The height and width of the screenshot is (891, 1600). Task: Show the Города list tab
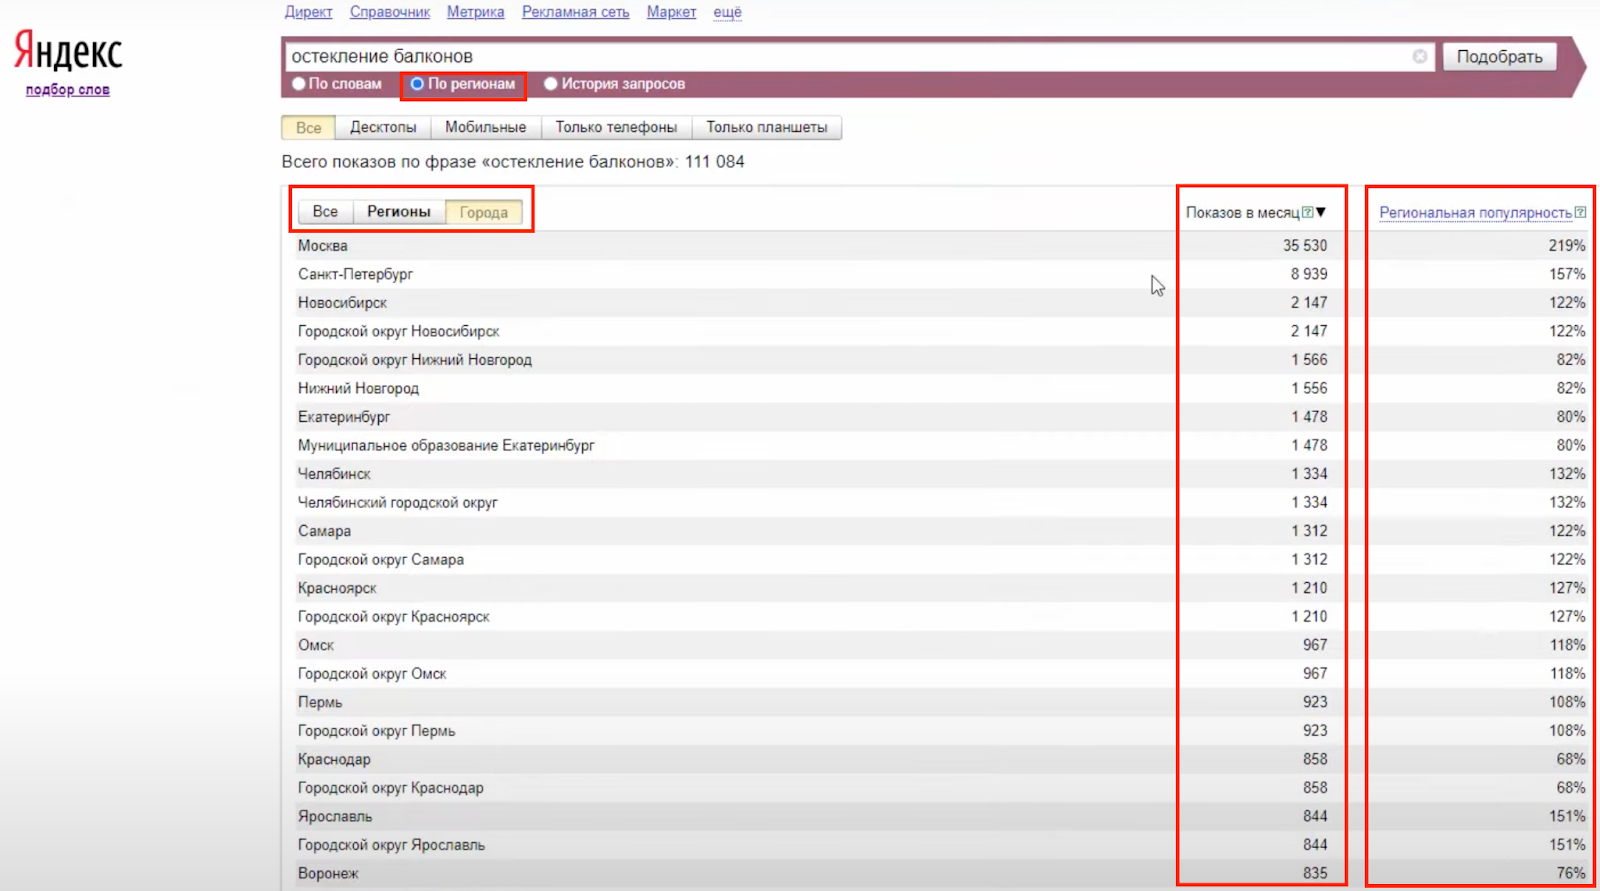tap(483, 212)
